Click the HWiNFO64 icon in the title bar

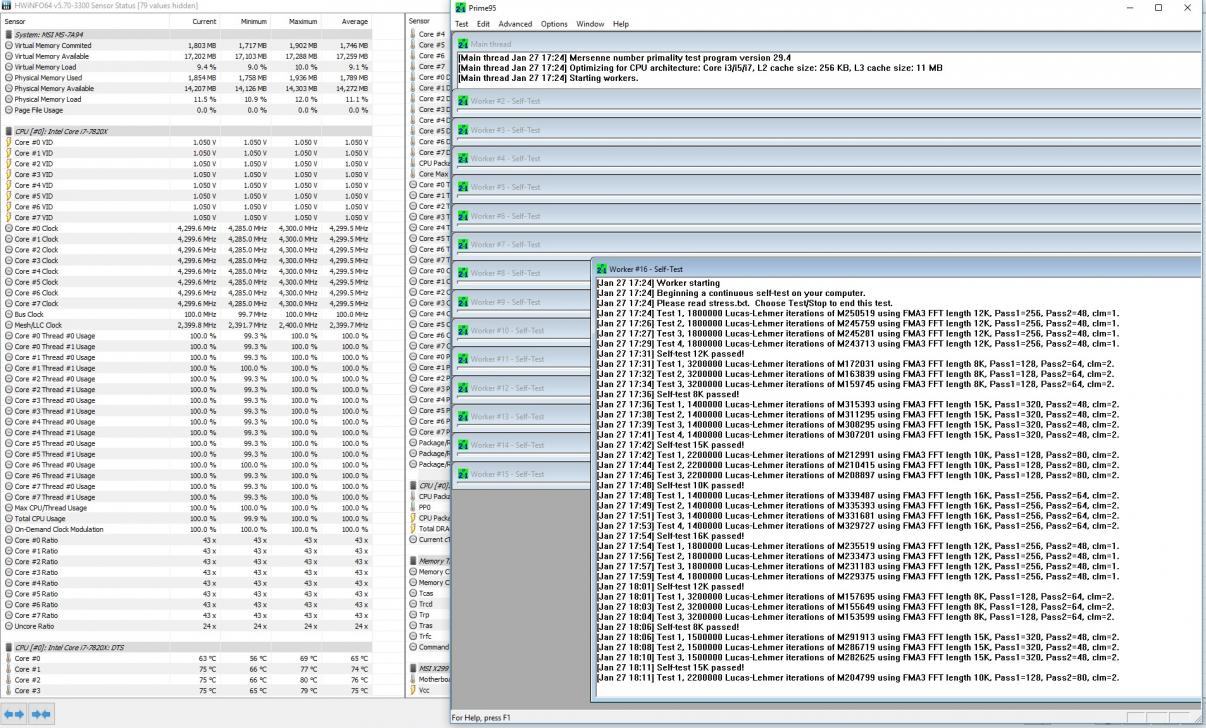pos(6,5)
